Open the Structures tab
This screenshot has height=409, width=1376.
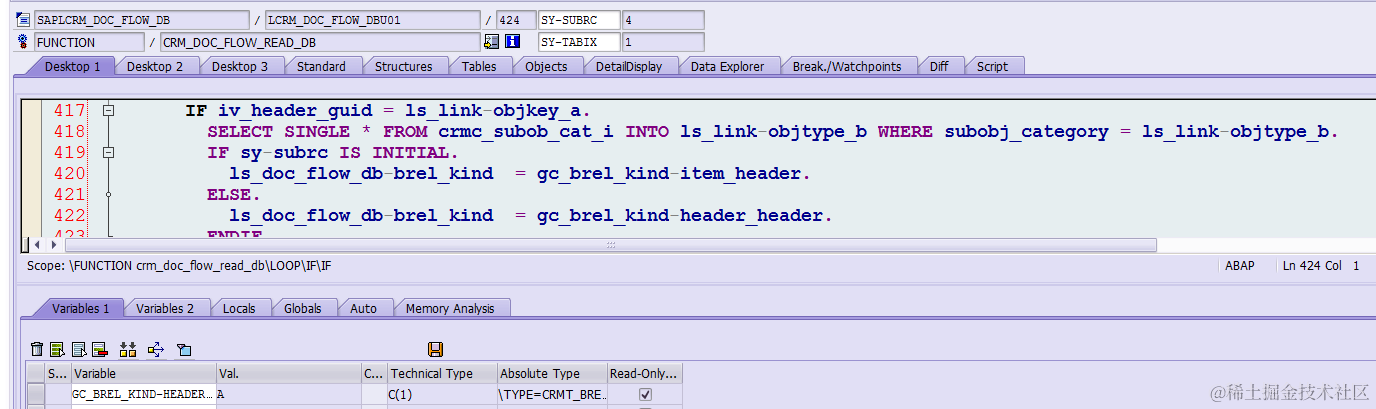coord(403,66)
